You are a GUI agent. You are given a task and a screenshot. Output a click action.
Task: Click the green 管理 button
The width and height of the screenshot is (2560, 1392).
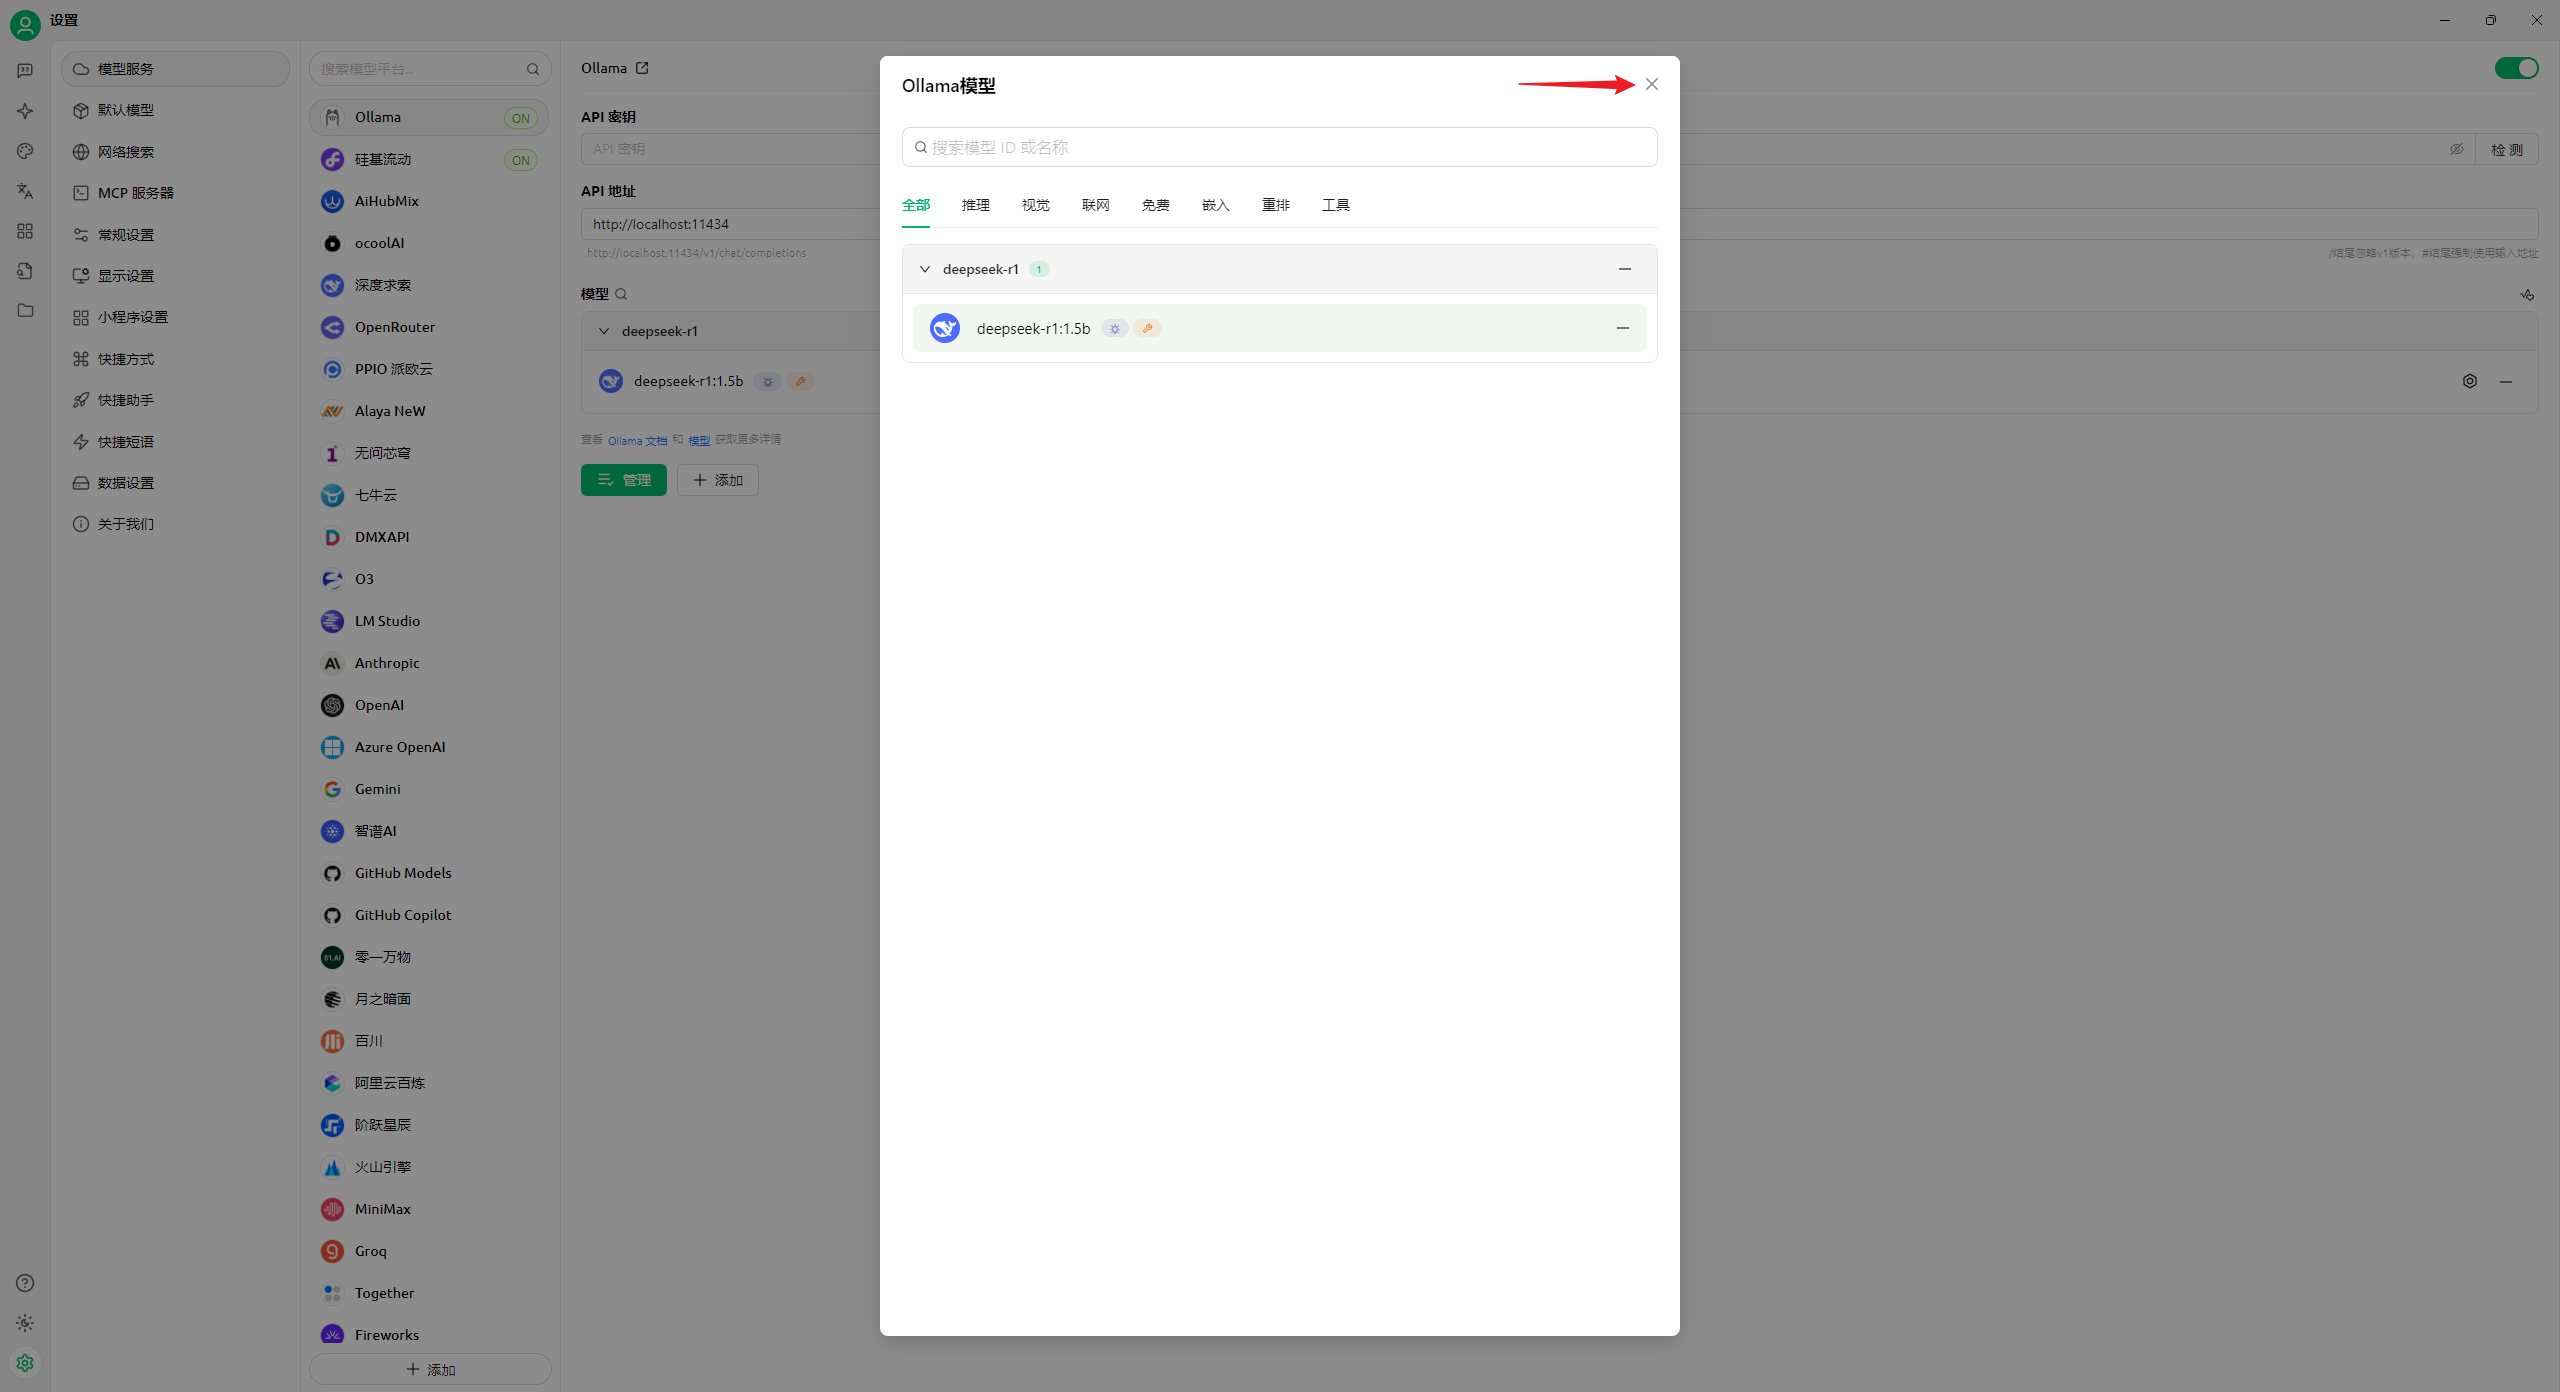click(623, 480)
